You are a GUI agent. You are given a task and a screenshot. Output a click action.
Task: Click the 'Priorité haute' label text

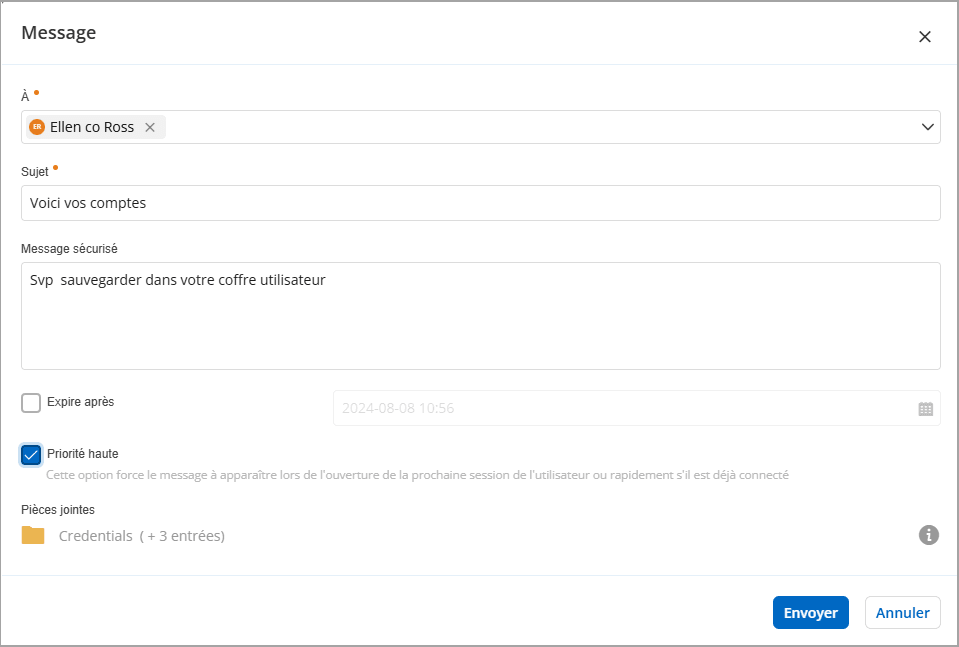pos(83,454)
